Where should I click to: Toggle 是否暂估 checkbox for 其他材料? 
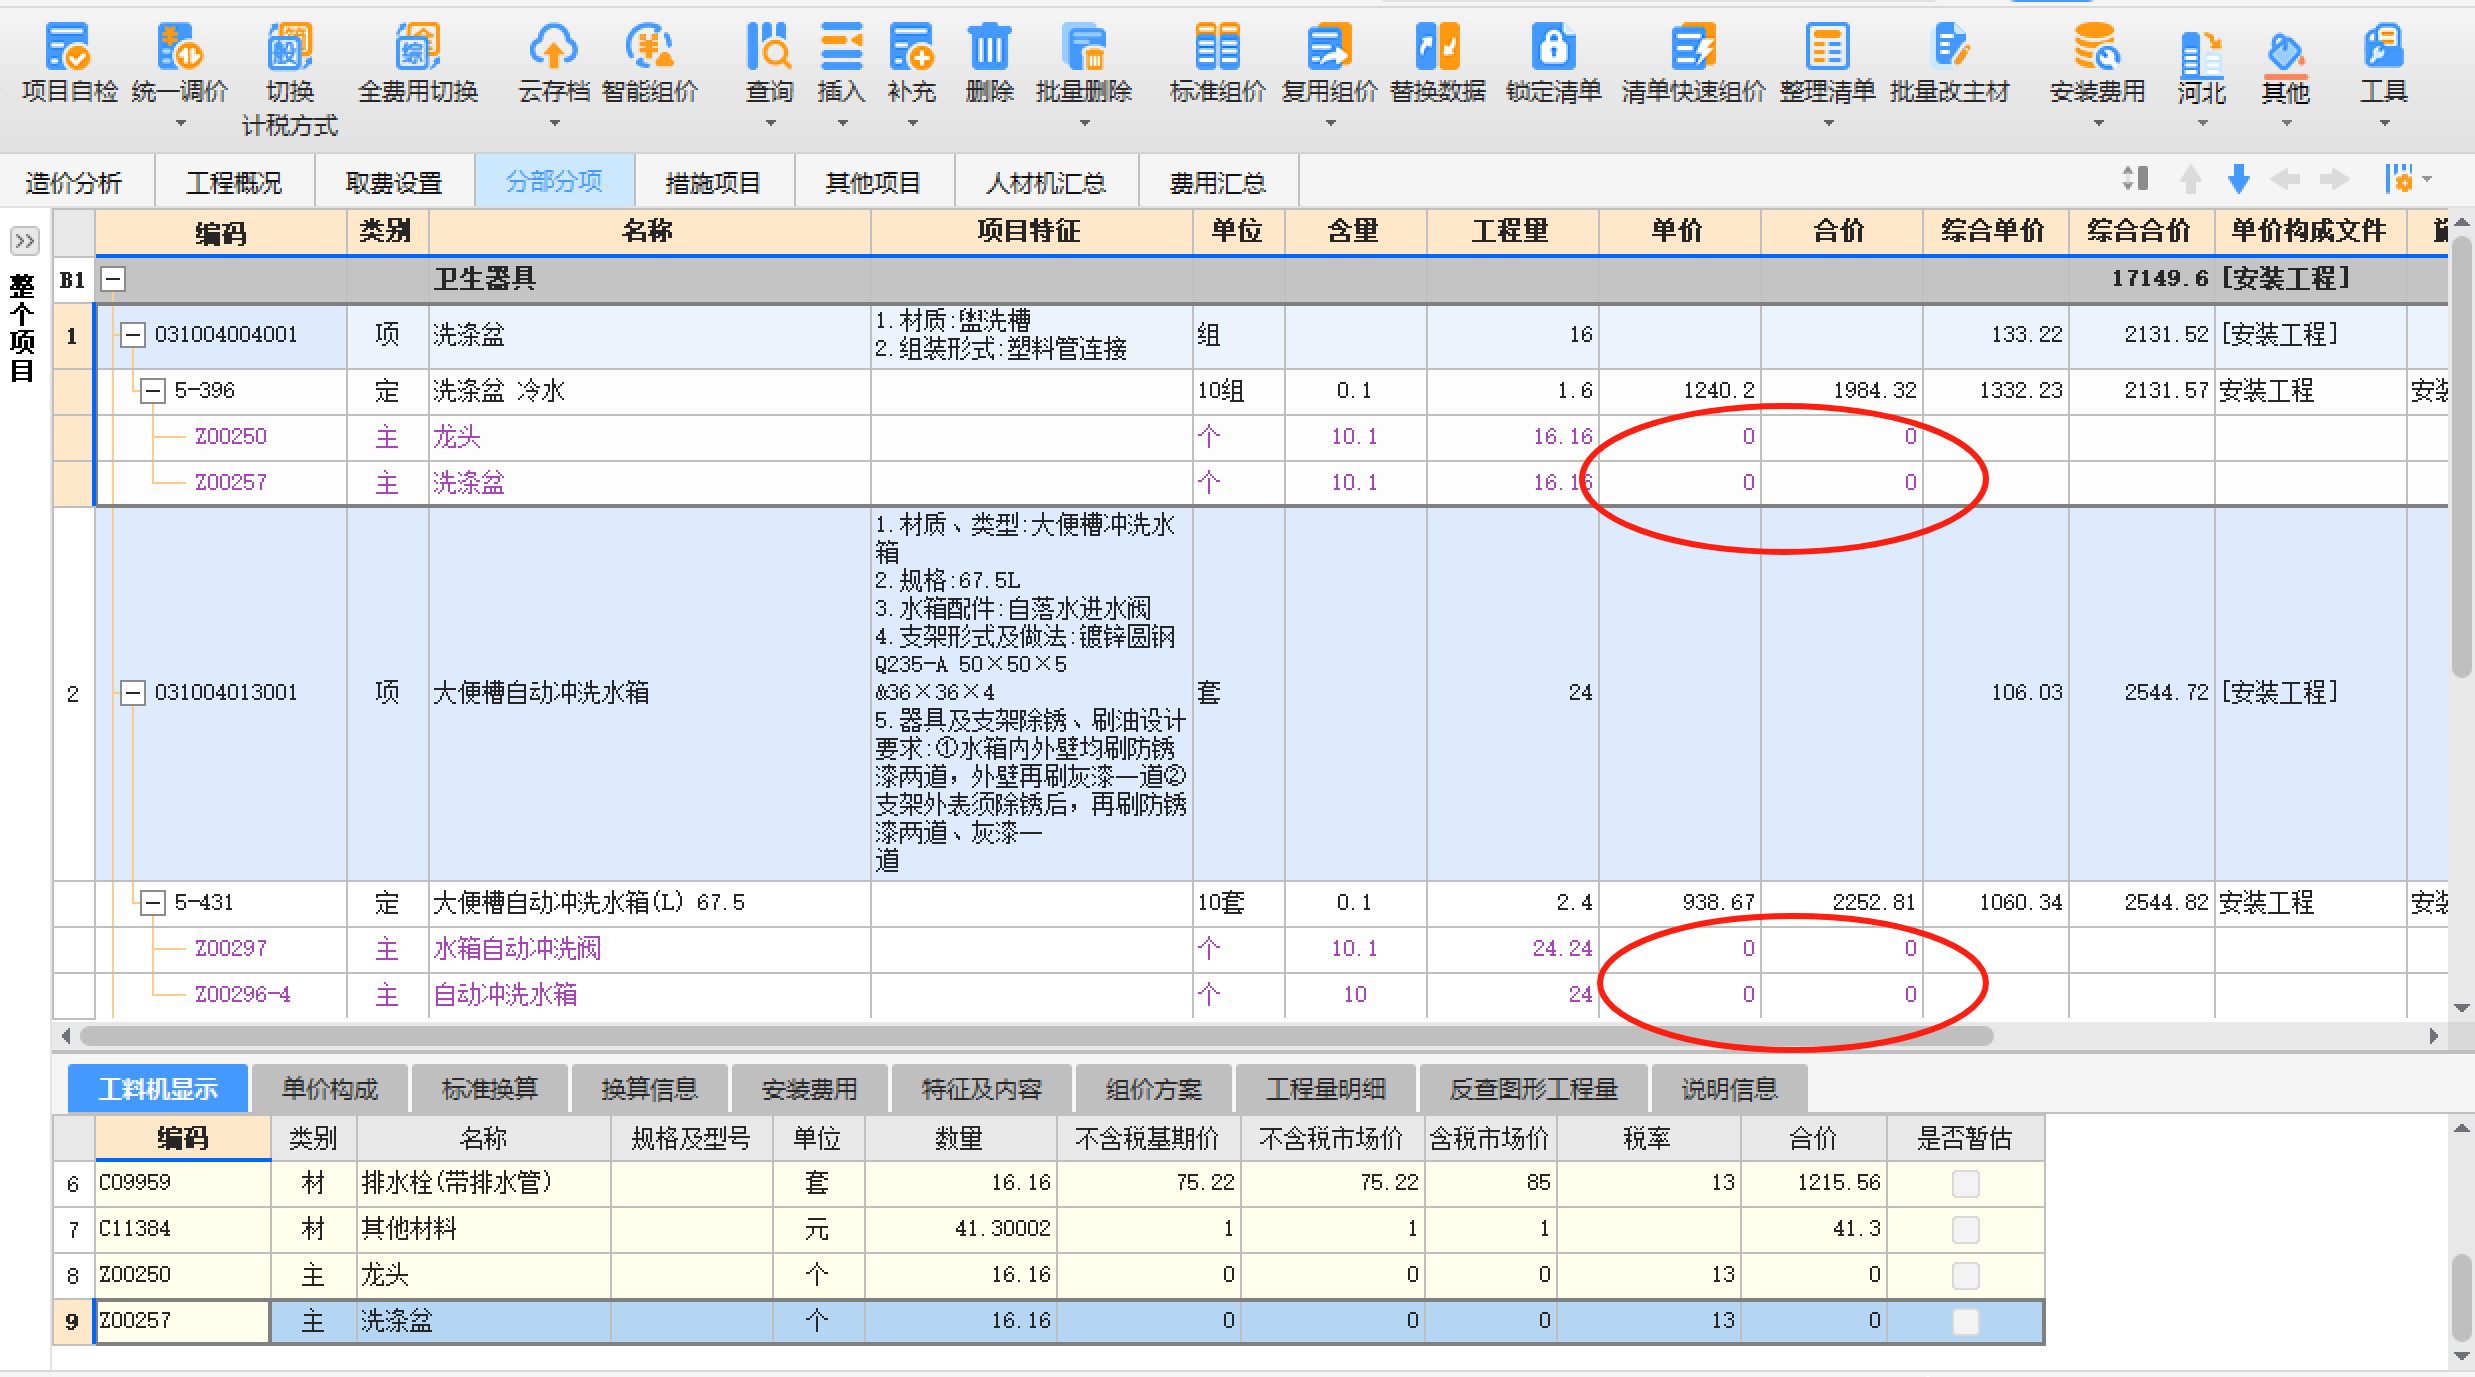pyautogui.click(x=1965, y=1229)
